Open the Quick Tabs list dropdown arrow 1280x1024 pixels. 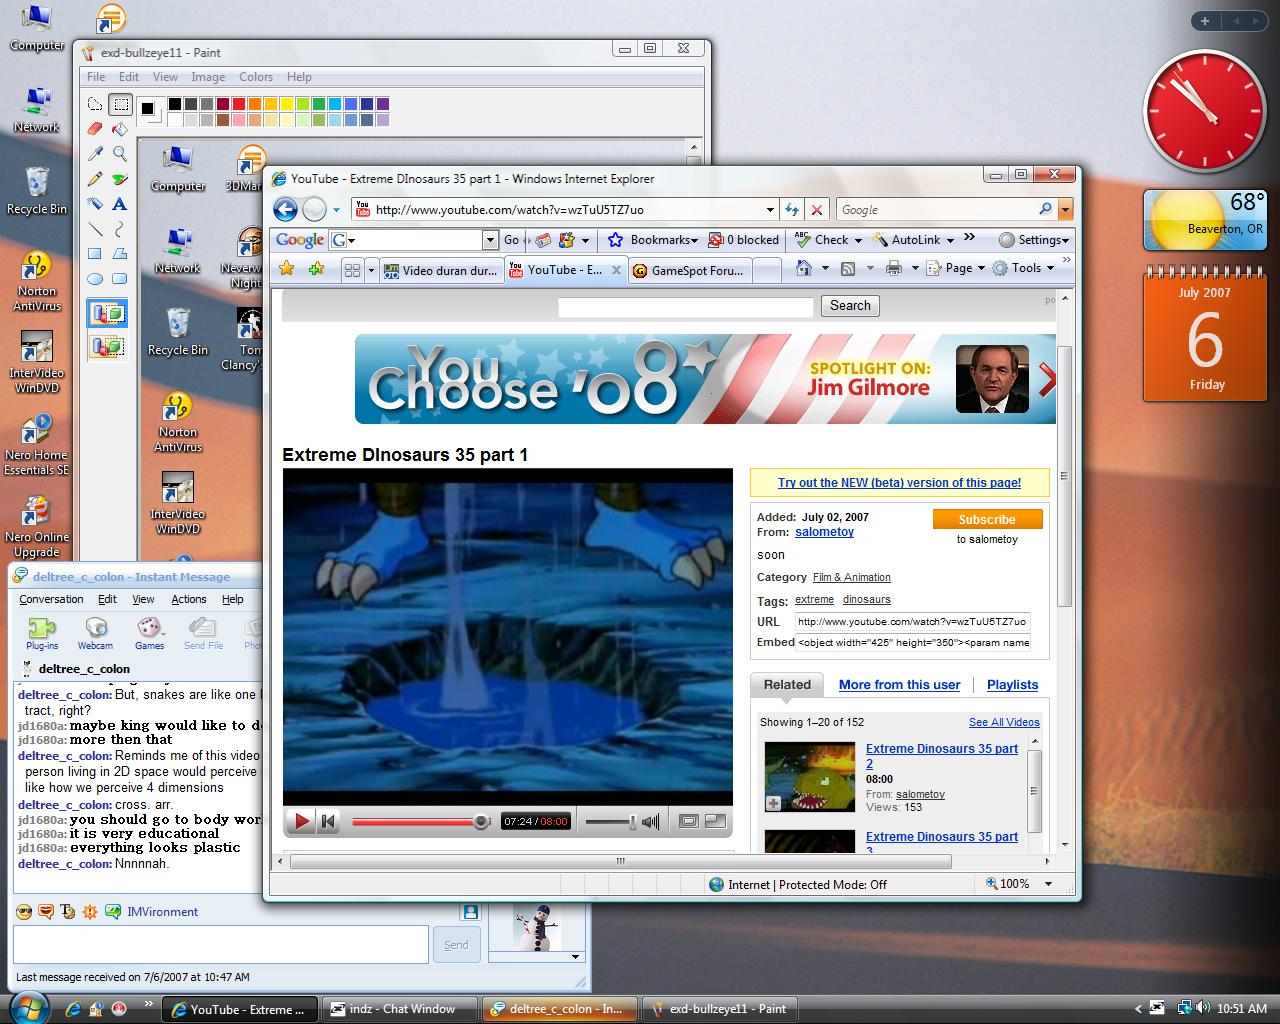371,270
